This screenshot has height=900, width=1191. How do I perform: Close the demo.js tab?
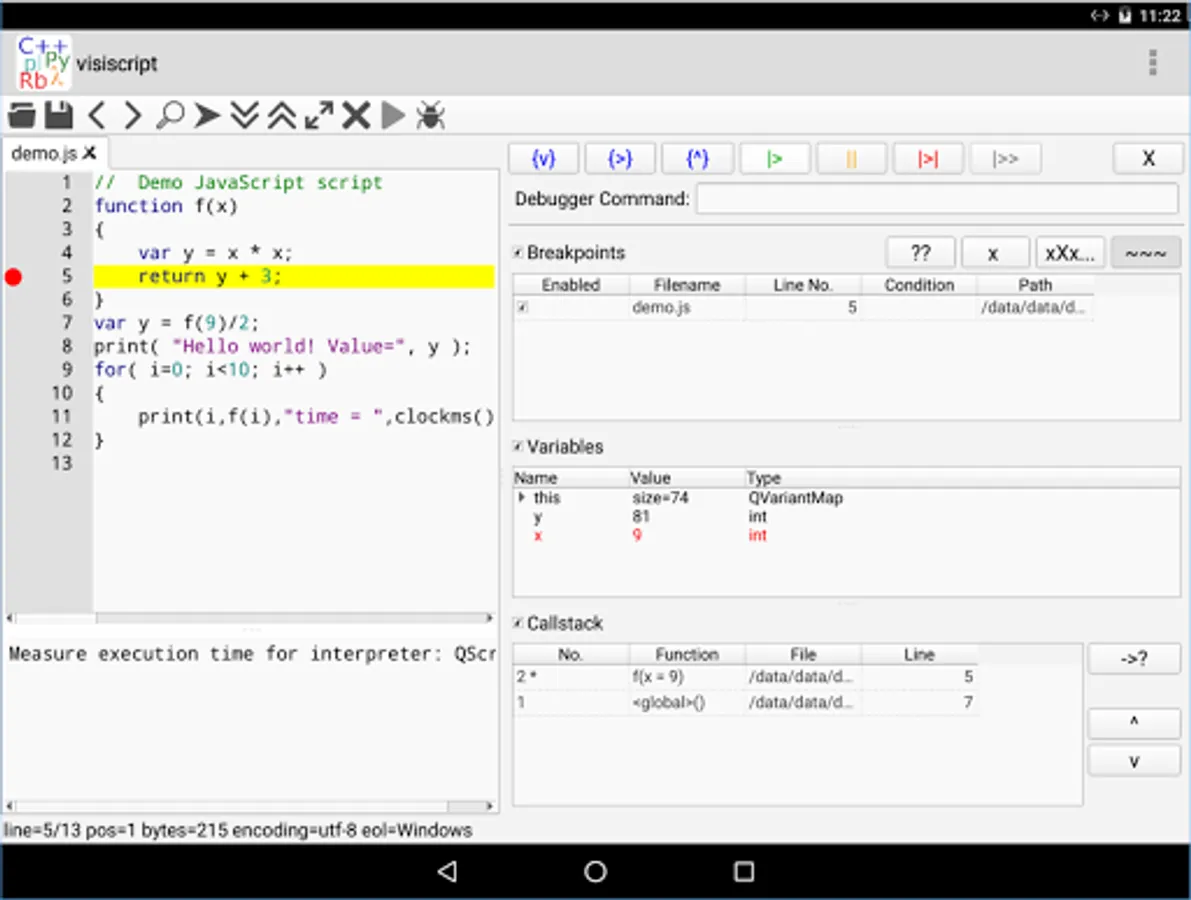pyautogui.click(x=89, y=153)
